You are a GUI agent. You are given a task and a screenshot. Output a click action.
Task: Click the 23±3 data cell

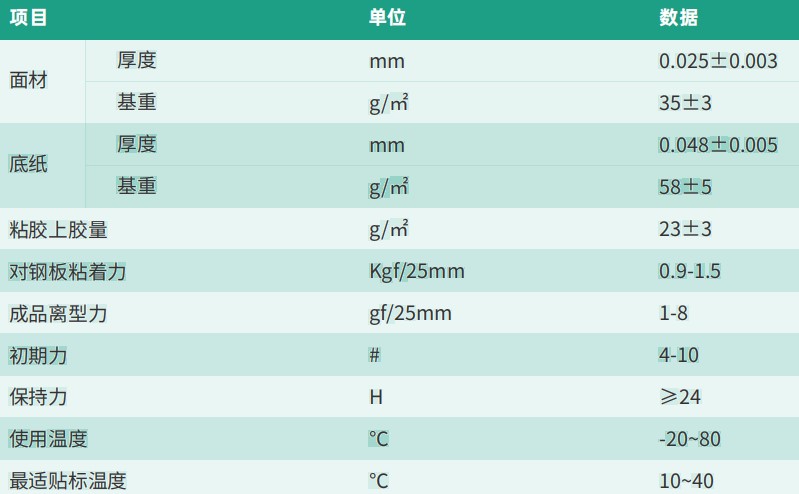685,229
